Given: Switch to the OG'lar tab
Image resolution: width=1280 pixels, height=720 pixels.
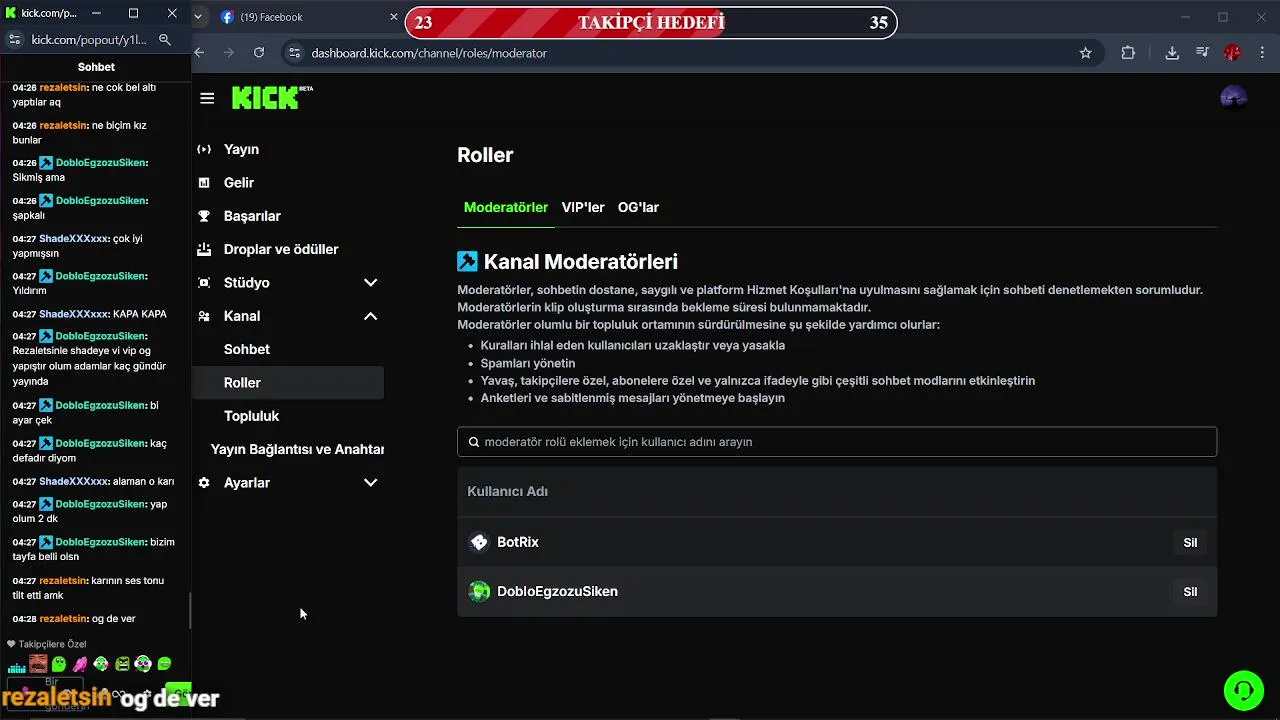Looking at the screenshot, I should coord(638,207).
